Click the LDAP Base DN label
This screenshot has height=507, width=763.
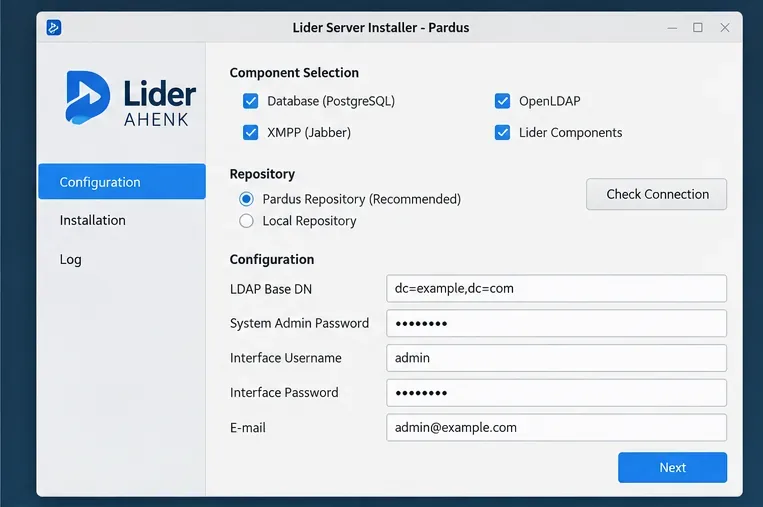(271, 289)
